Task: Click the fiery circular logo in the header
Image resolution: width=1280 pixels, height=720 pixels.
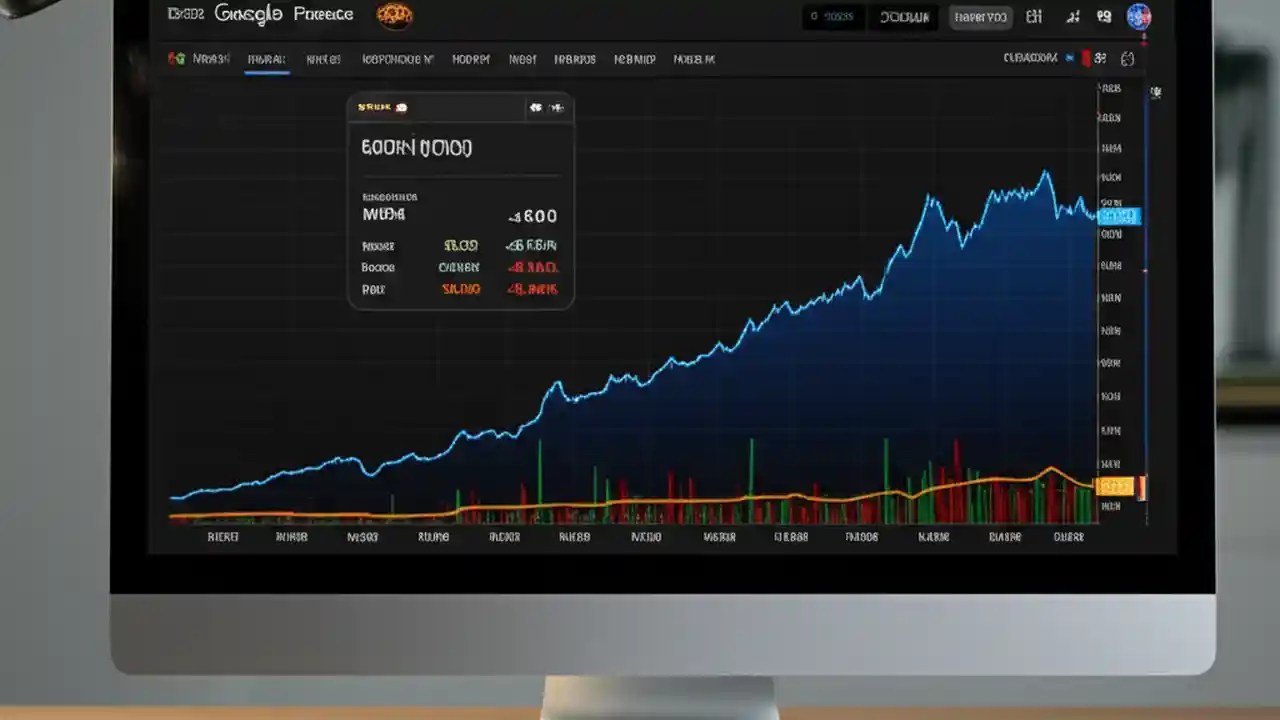Action: point(394,14)
